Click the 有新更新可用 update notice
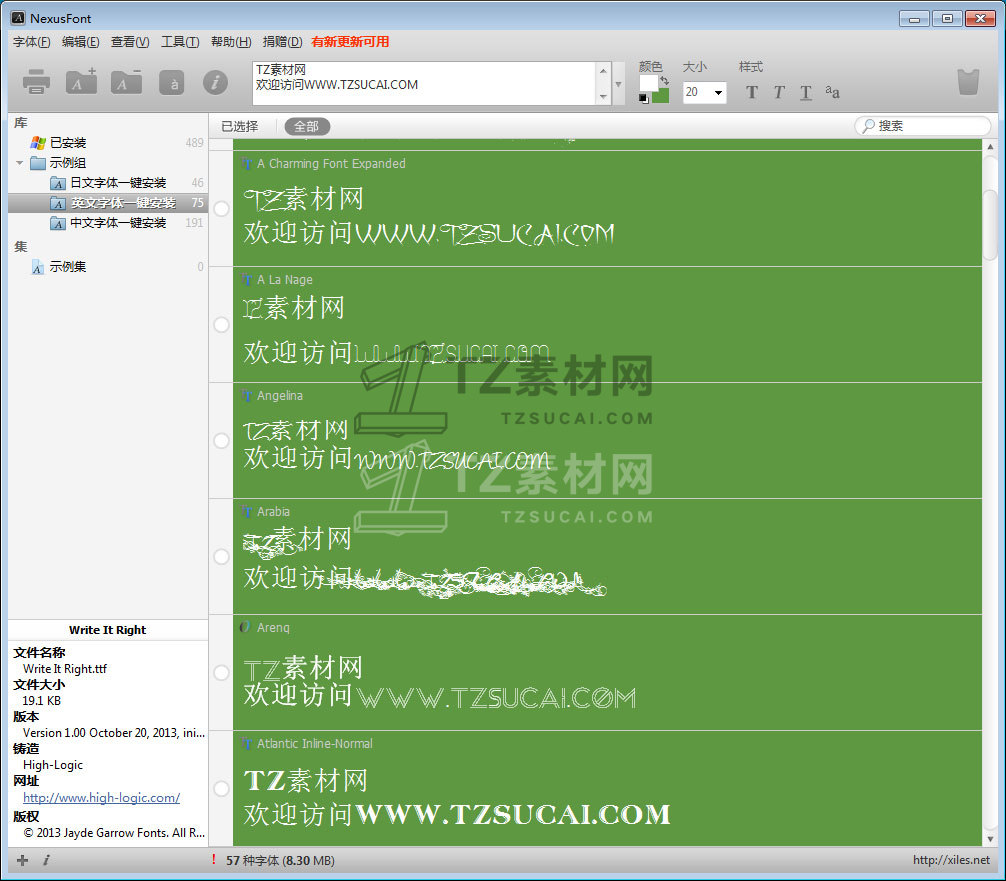 pos(350,42)
